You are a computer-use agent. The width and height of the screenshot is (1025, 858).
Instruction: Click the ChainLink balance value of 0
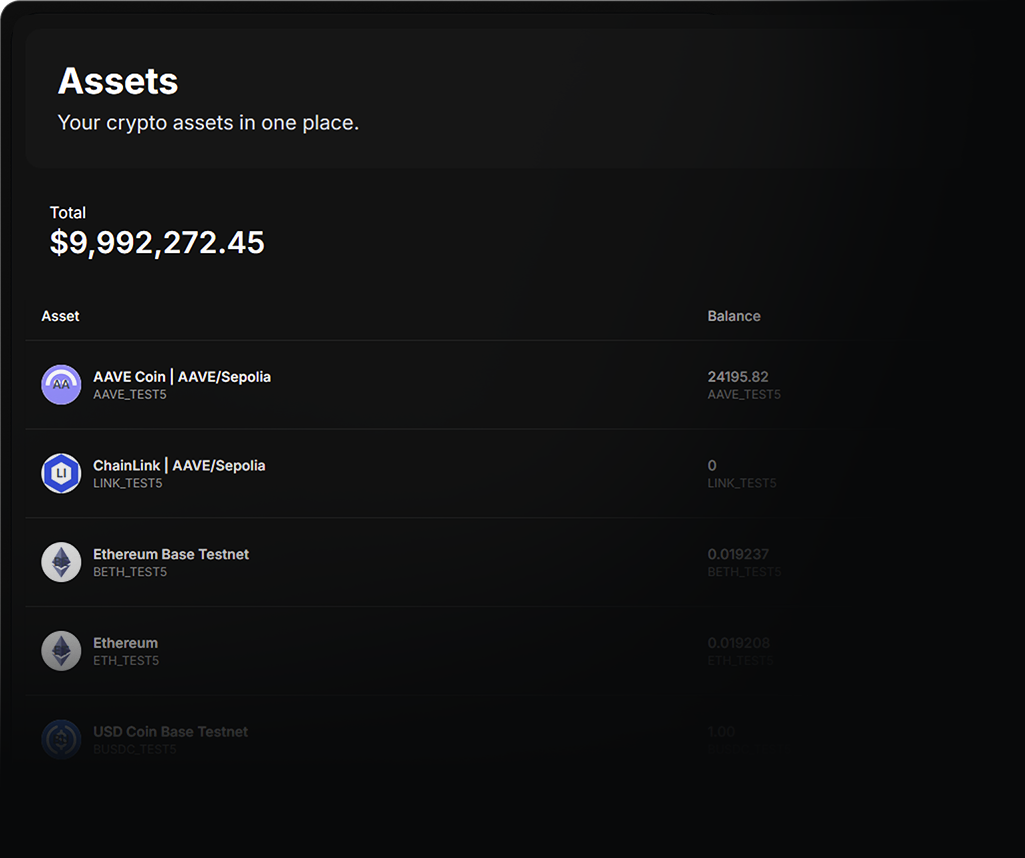(712, 465)
